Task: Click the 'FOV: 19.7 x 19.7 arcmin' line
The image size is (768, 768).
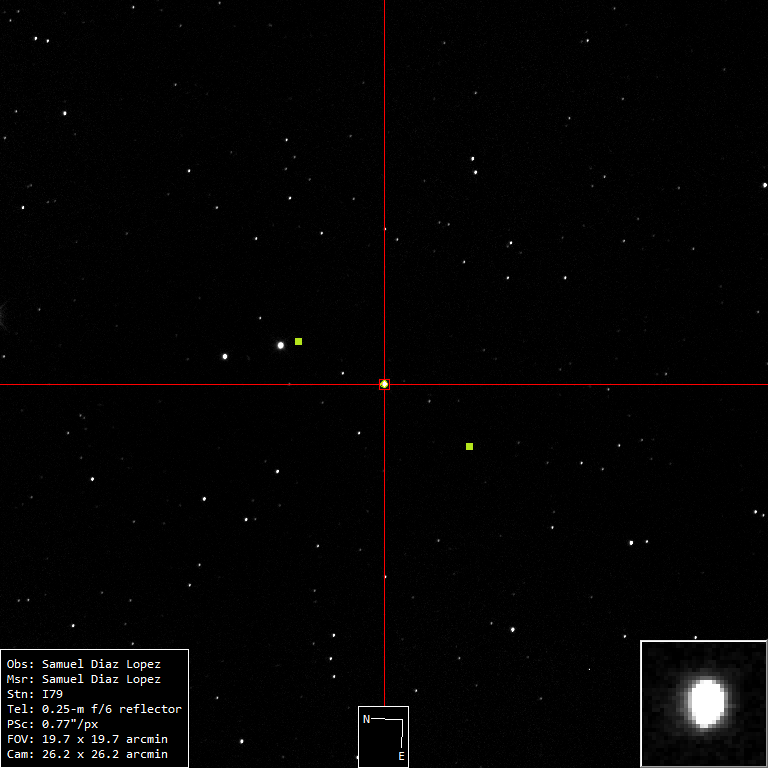Action: [87, 739]
